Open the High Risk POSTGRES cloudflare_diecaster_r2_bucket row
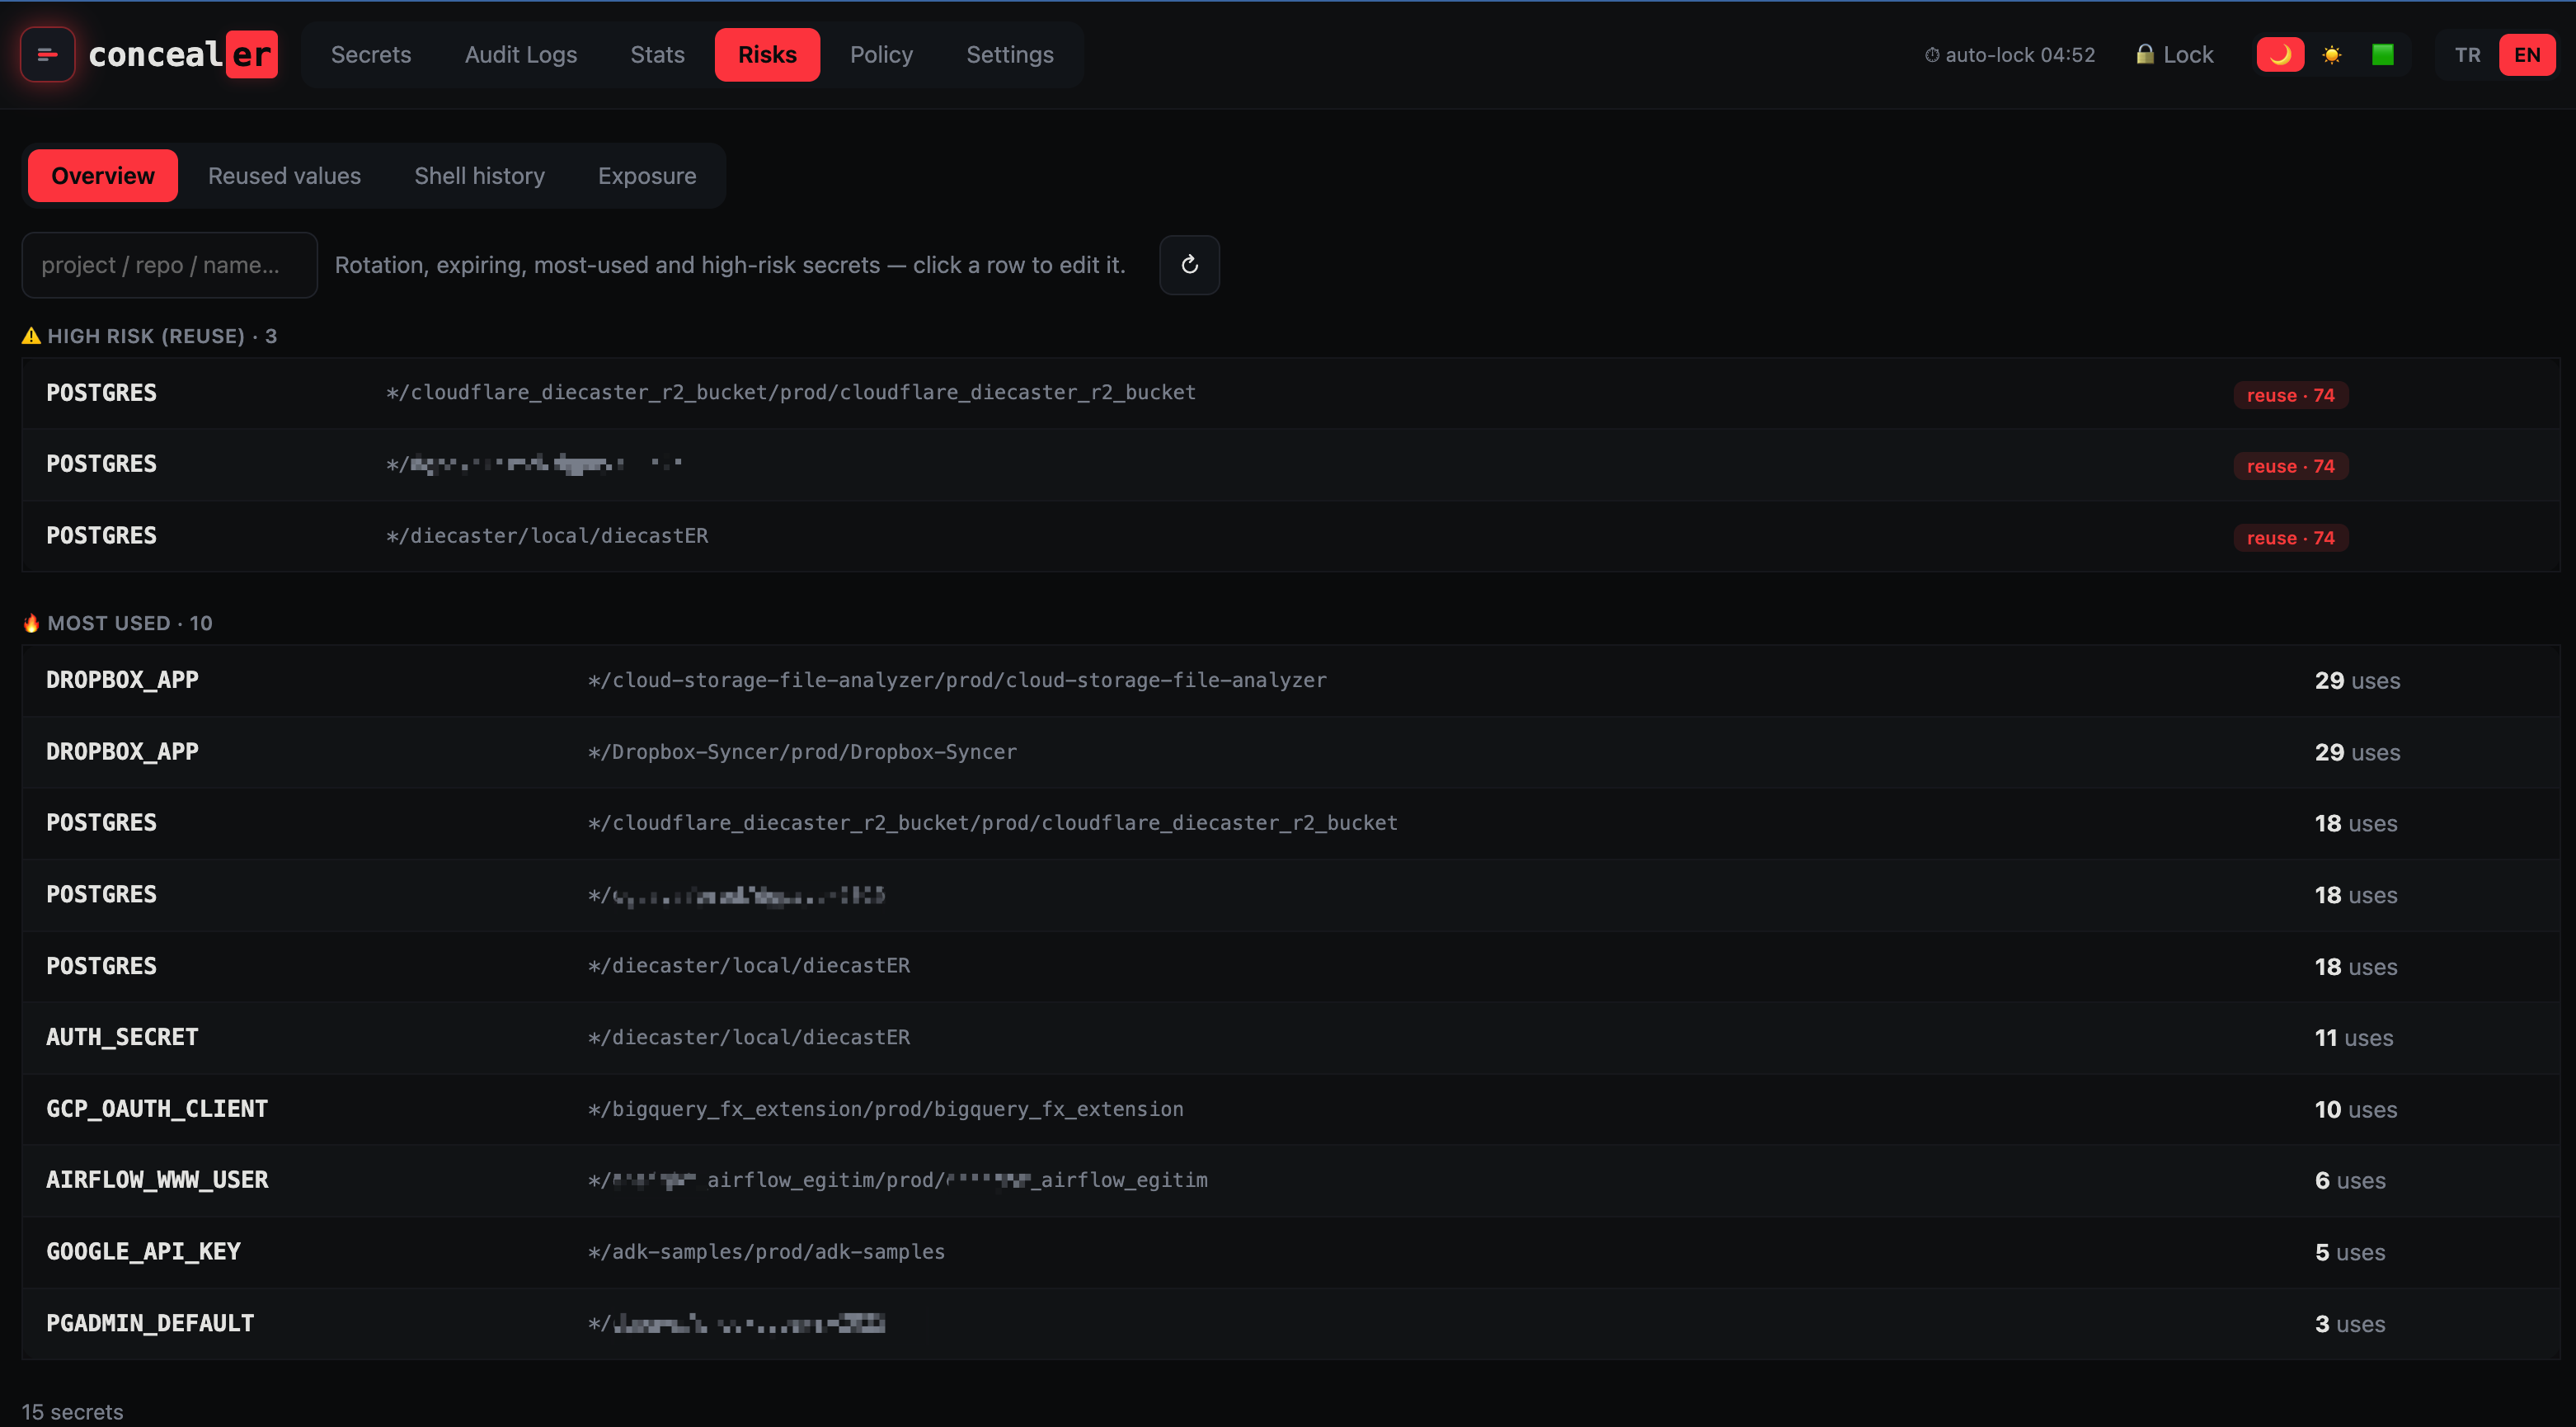The height and width of the screenshot is (1427, 2576). [x=1290, y=394]
